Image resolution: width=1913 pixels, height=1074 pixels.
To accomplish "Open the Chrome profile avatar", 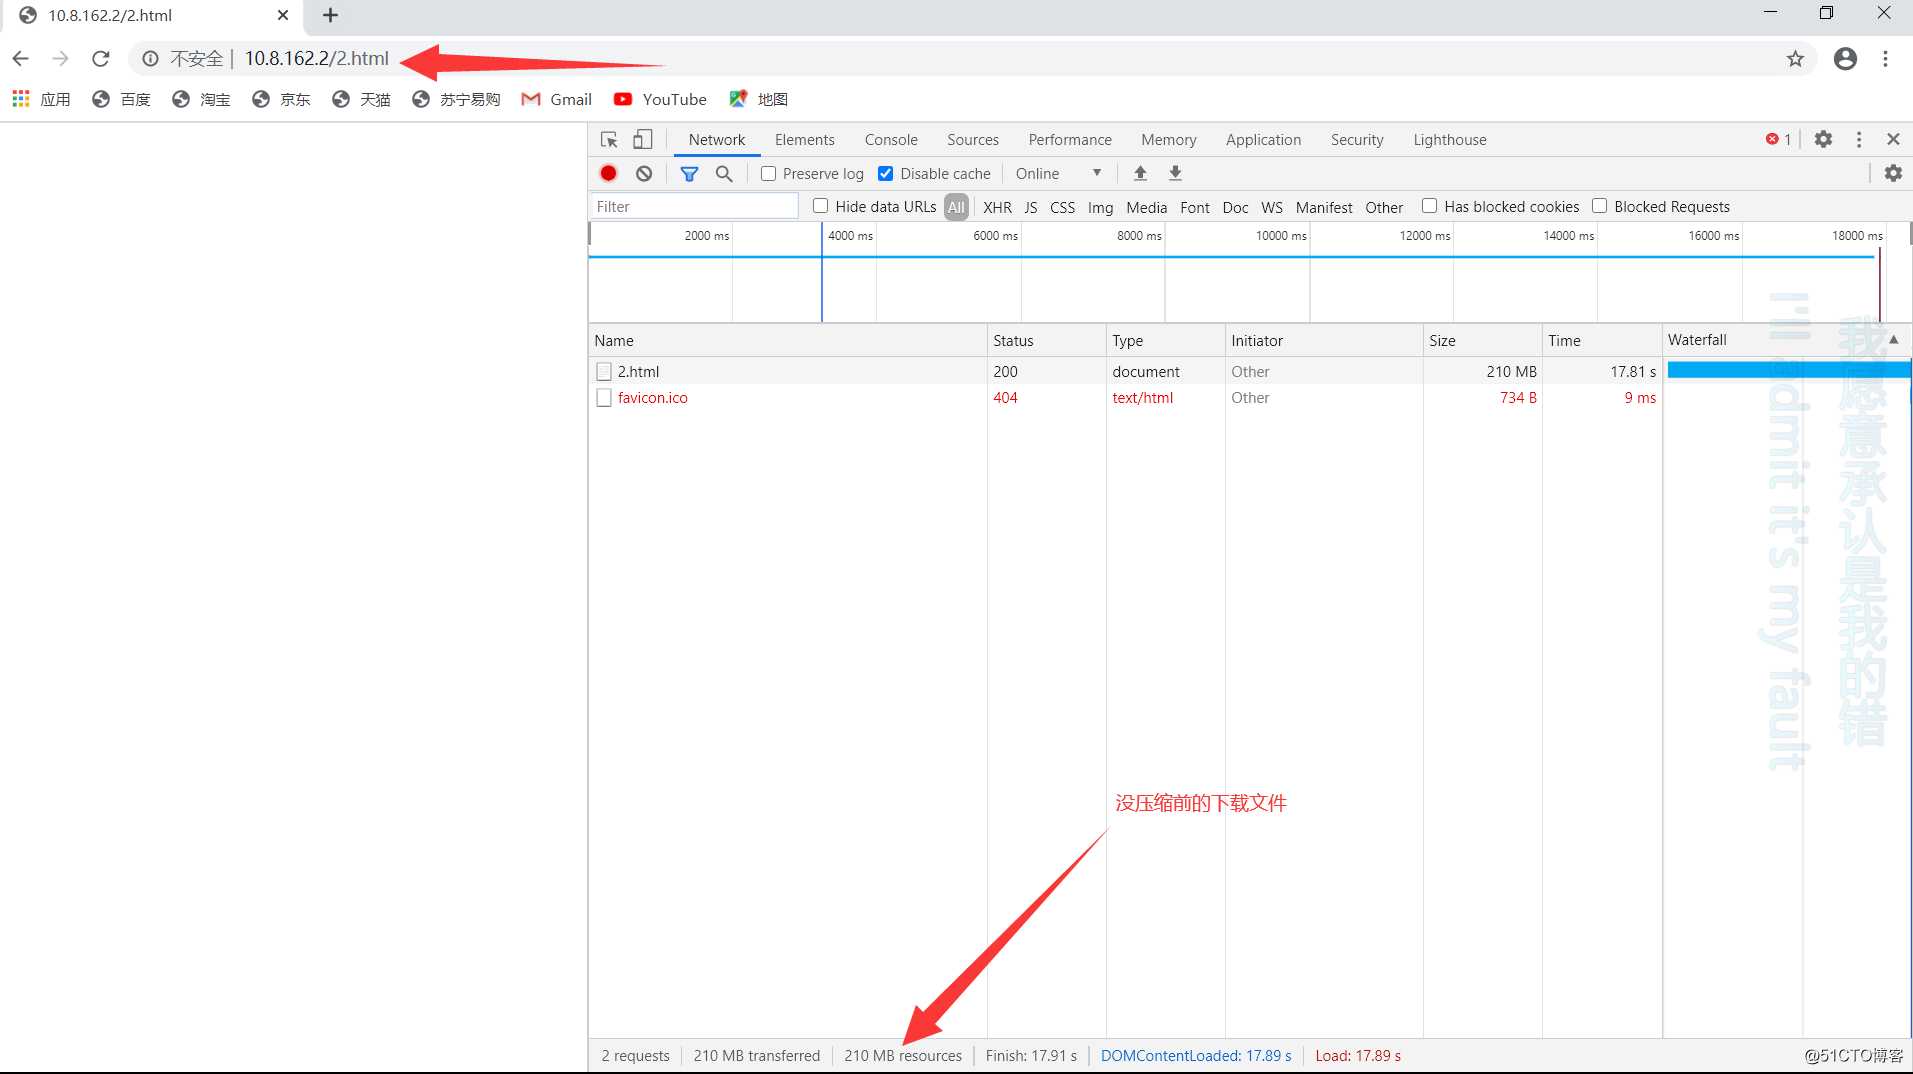I will [x=1845, y=58].
